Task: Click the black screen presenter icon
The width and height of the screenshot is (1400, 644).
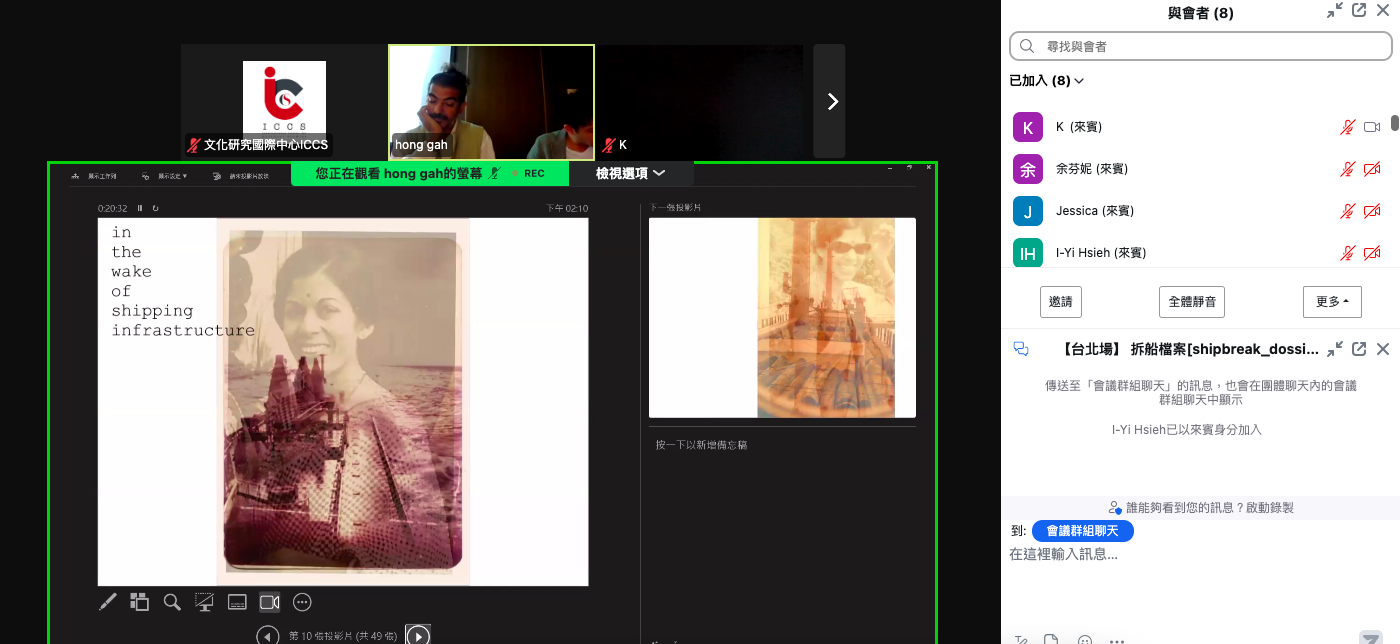Action: coord(204,602)
